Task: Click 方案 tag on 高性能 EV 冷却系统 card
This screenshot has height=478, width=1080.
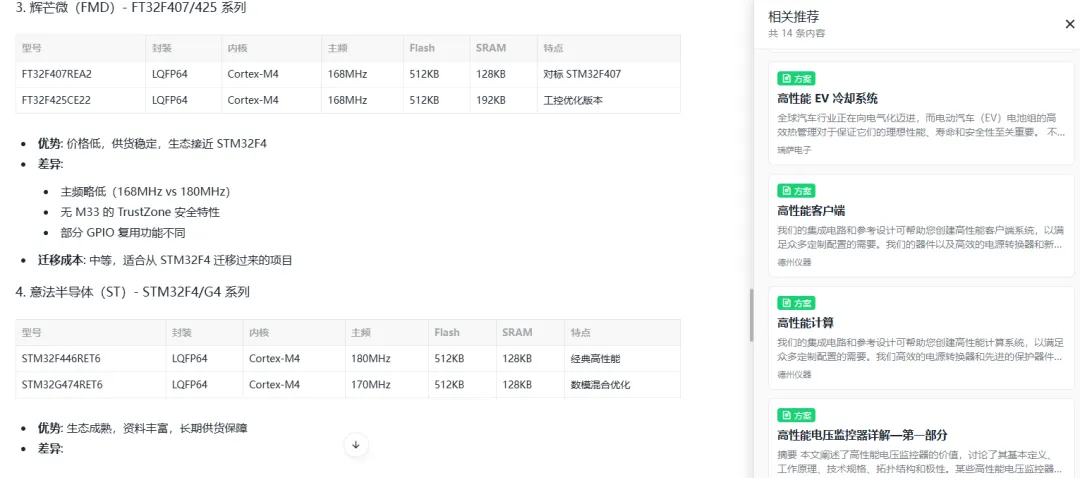Action: [x=796, y=78]
